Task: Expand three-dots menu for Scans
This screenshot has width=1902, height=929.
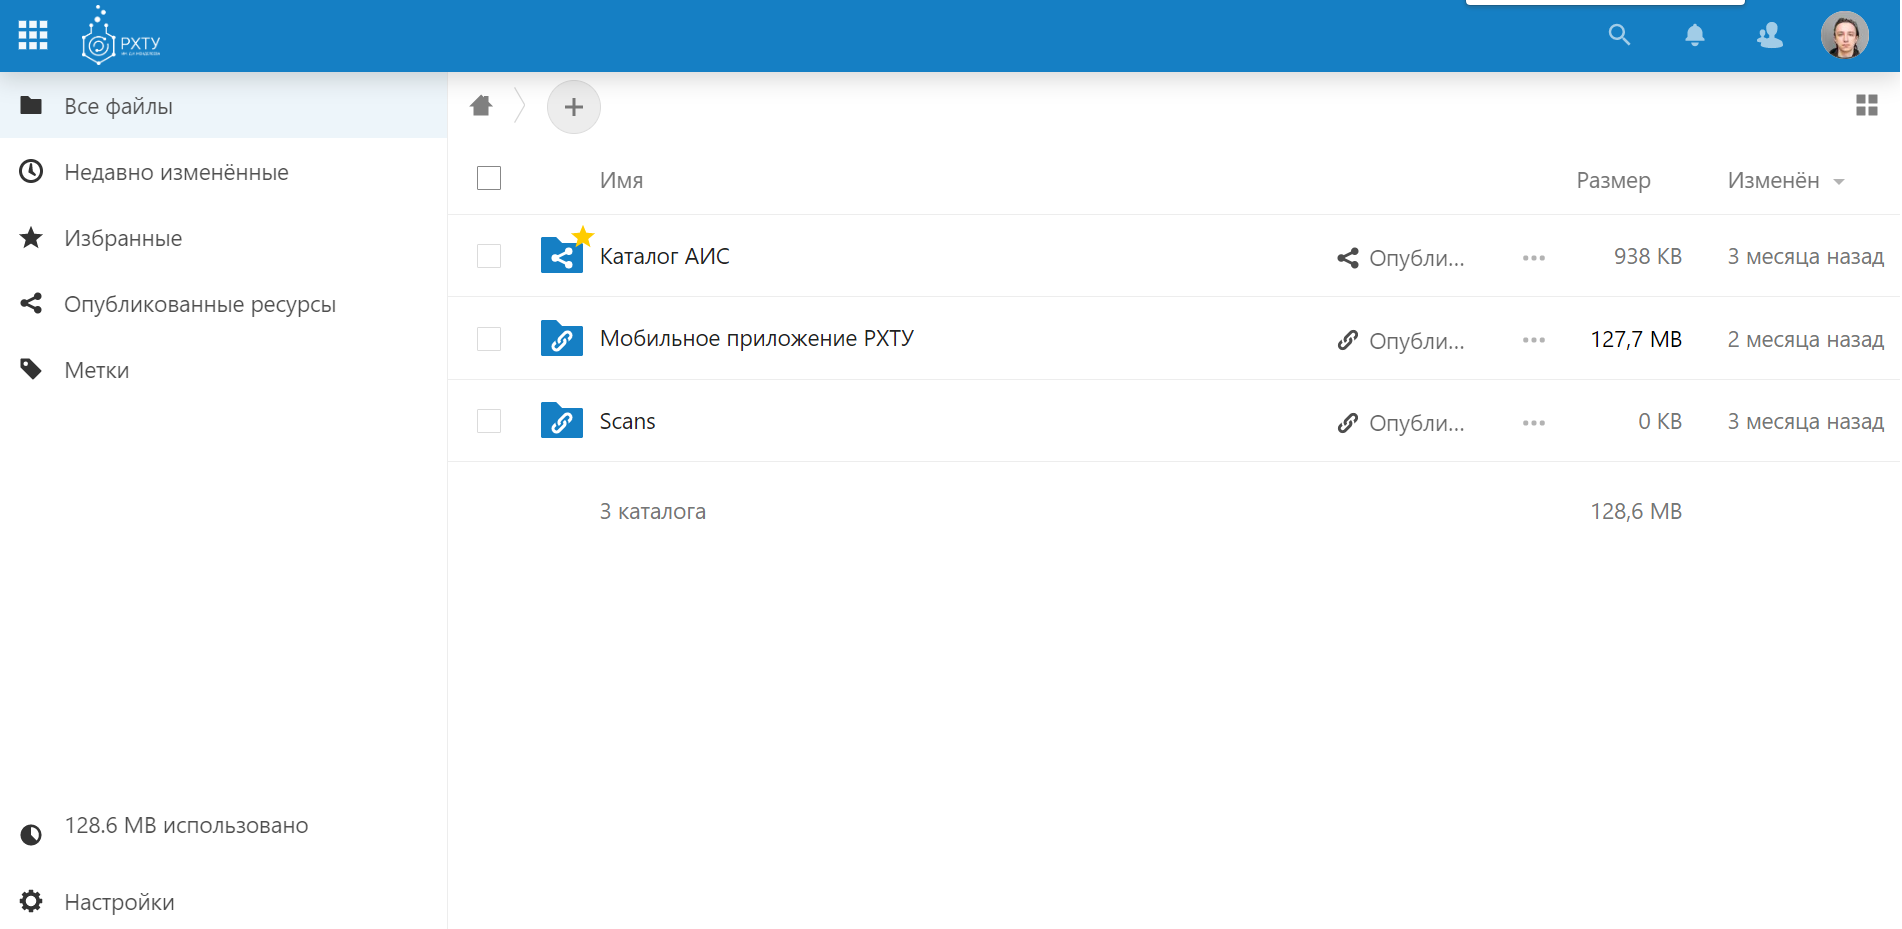Action: 1533,423
